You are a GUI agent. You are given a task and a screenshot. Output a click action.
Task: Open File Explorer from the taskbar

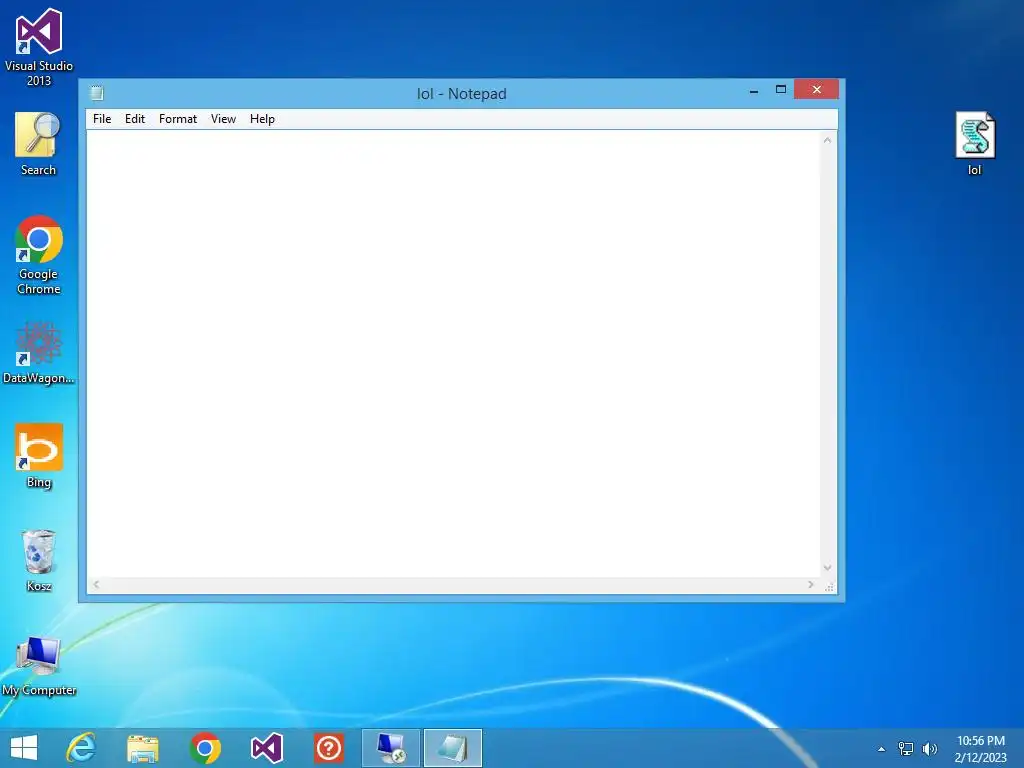[x=143, y=748]
